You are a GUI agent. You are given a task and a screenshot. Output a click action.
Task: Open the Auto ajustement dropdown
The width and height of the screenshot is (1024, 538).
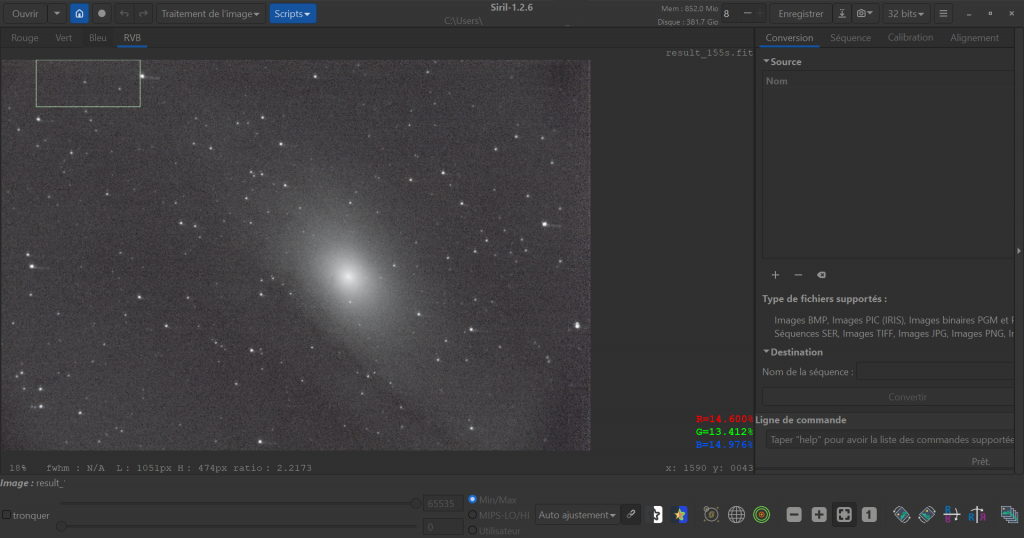tap(576, 515)
